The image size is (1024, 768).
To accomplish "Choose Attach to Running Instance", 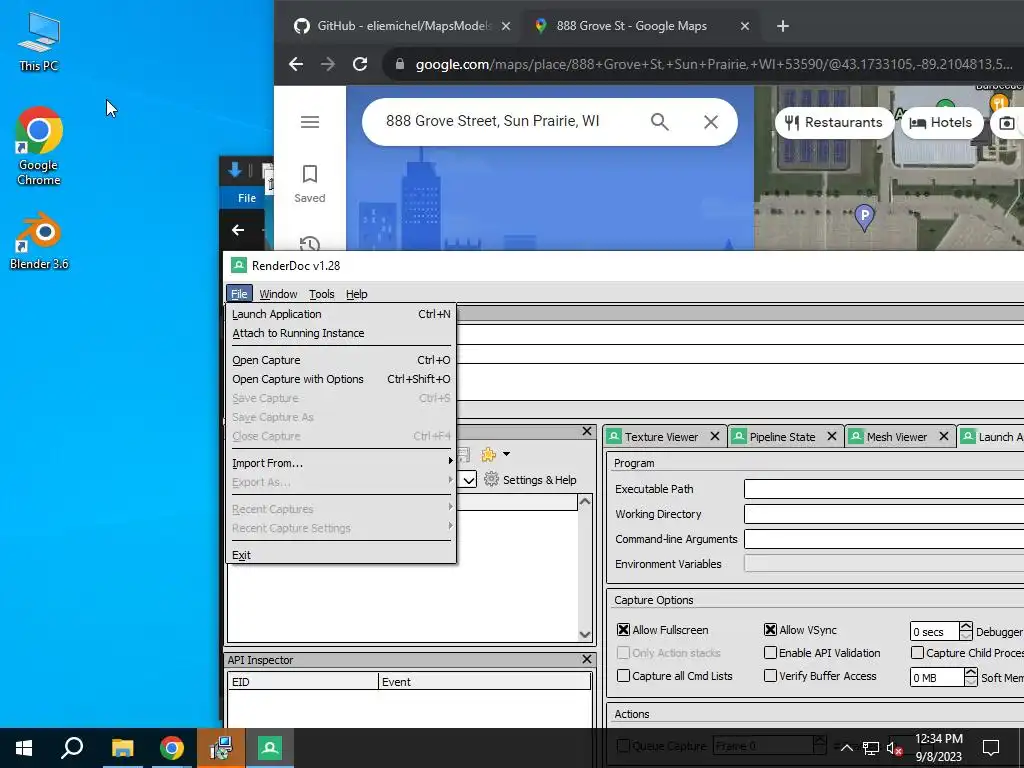I will 341,333.
